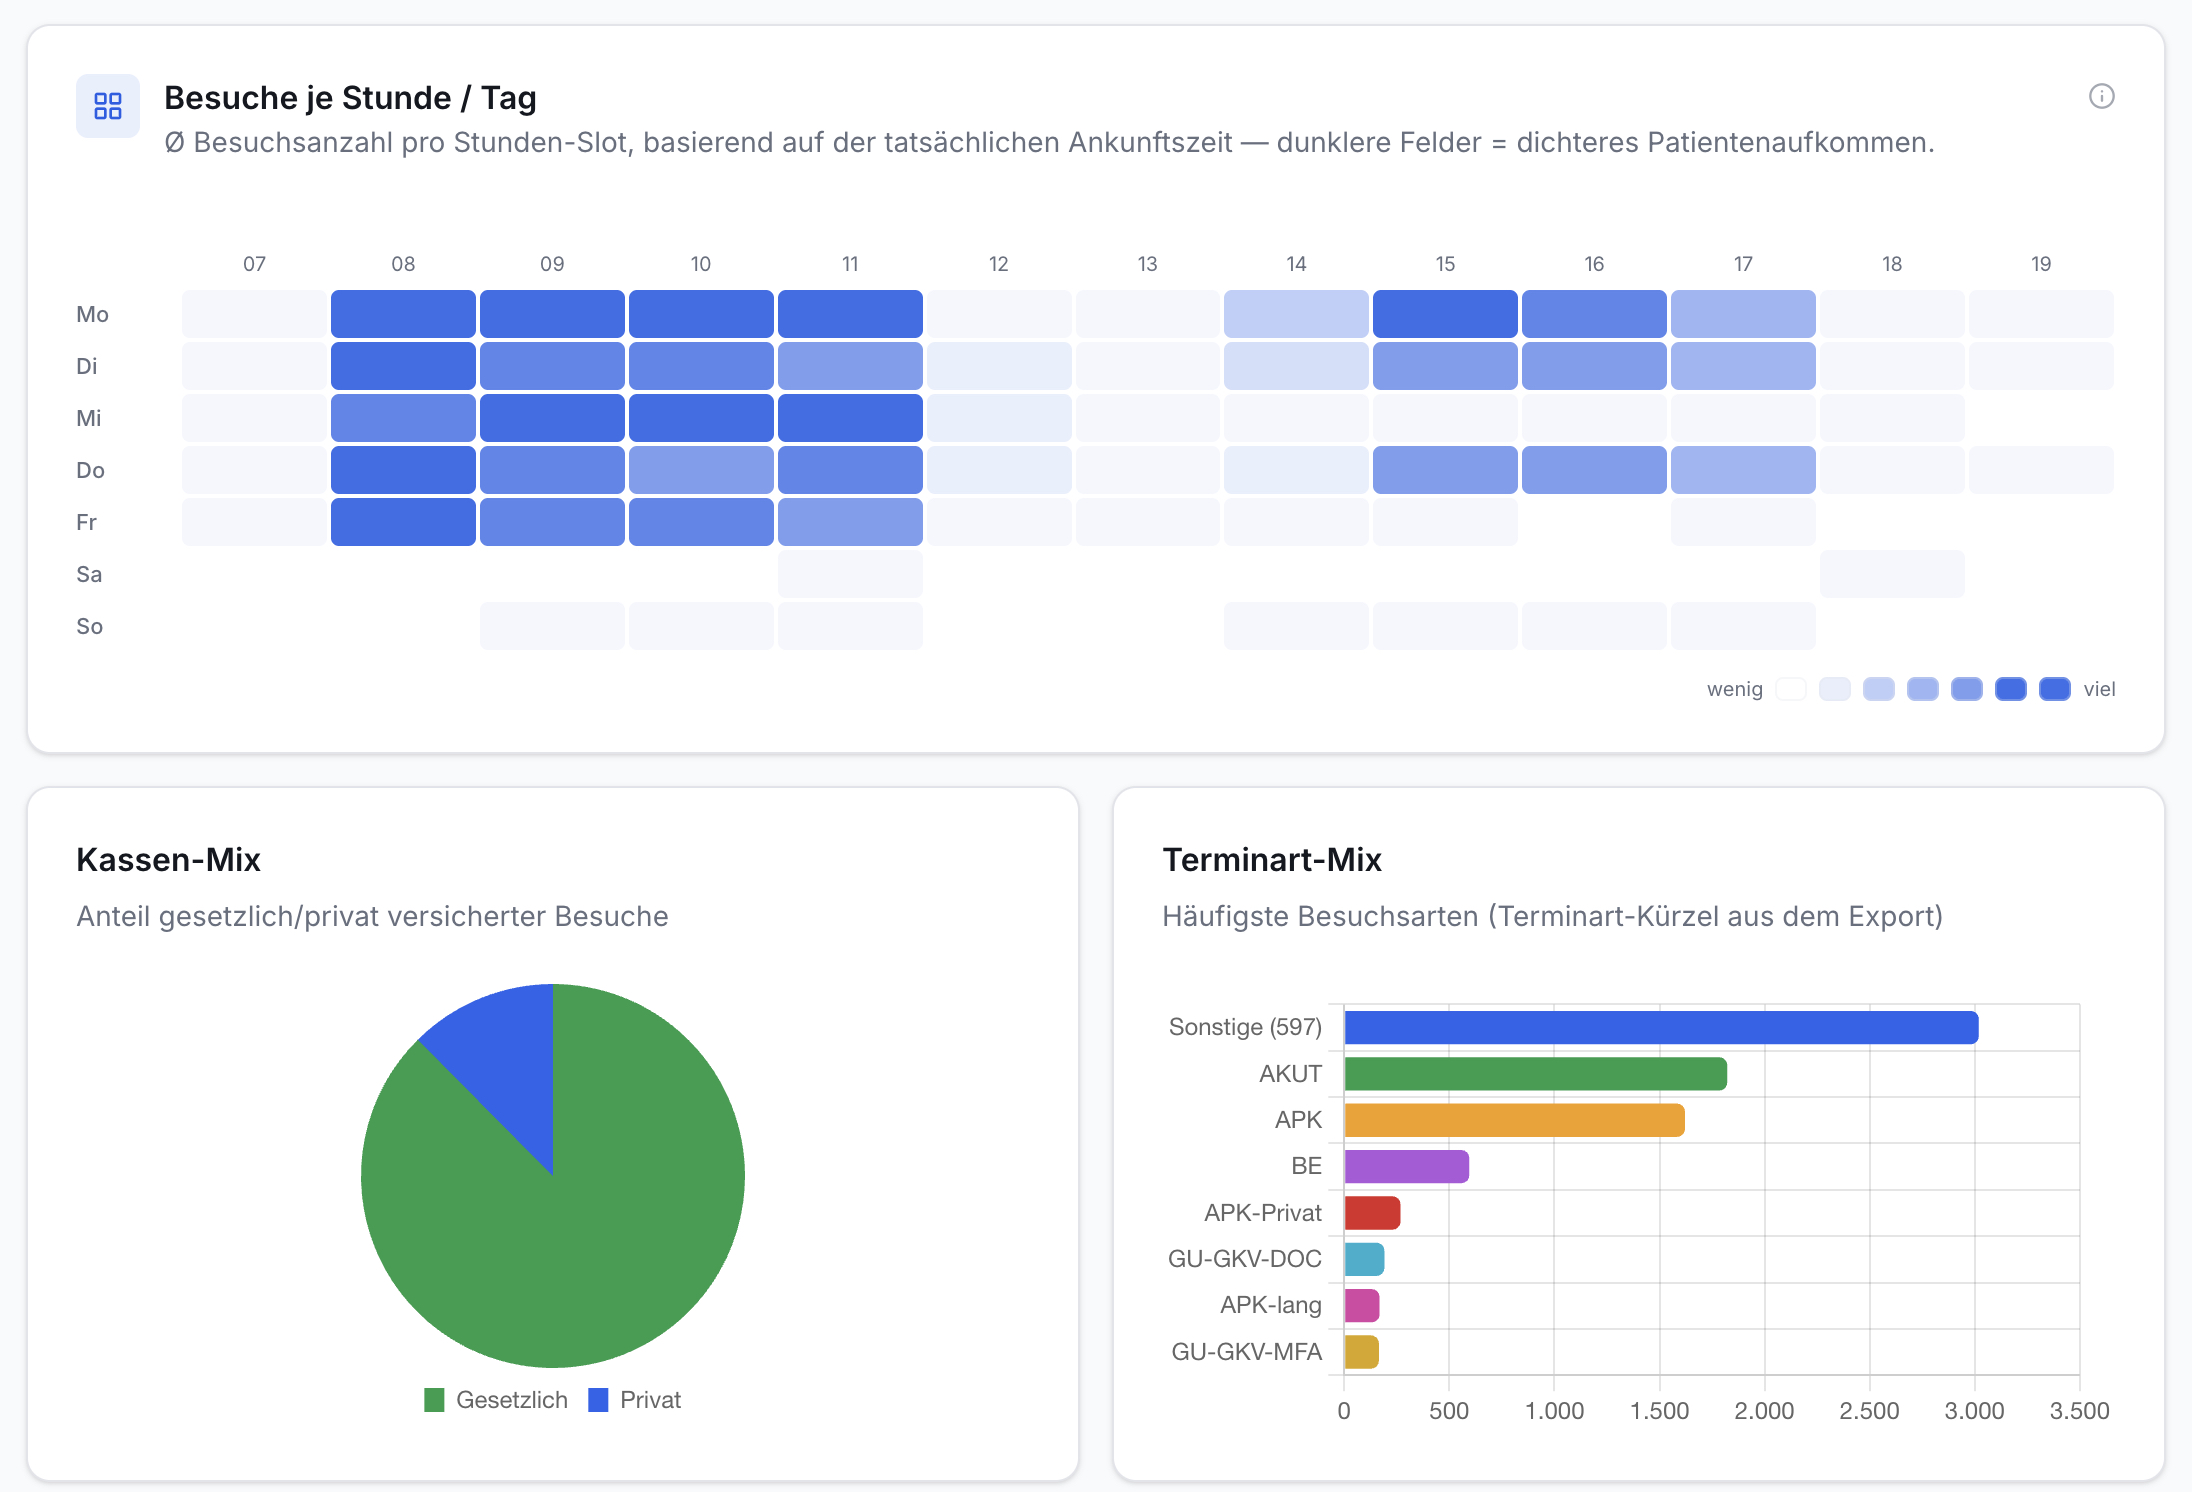This screenshot has height=1492, width=2192.
Task: Click the Friday 08 o'clock heatmap cell
Action: point(403,522)
